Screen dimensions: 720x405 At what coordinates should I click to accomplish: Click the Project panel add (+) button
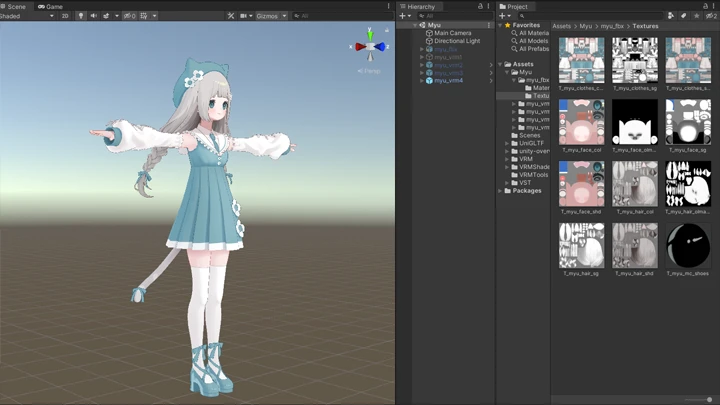(502, 16)
